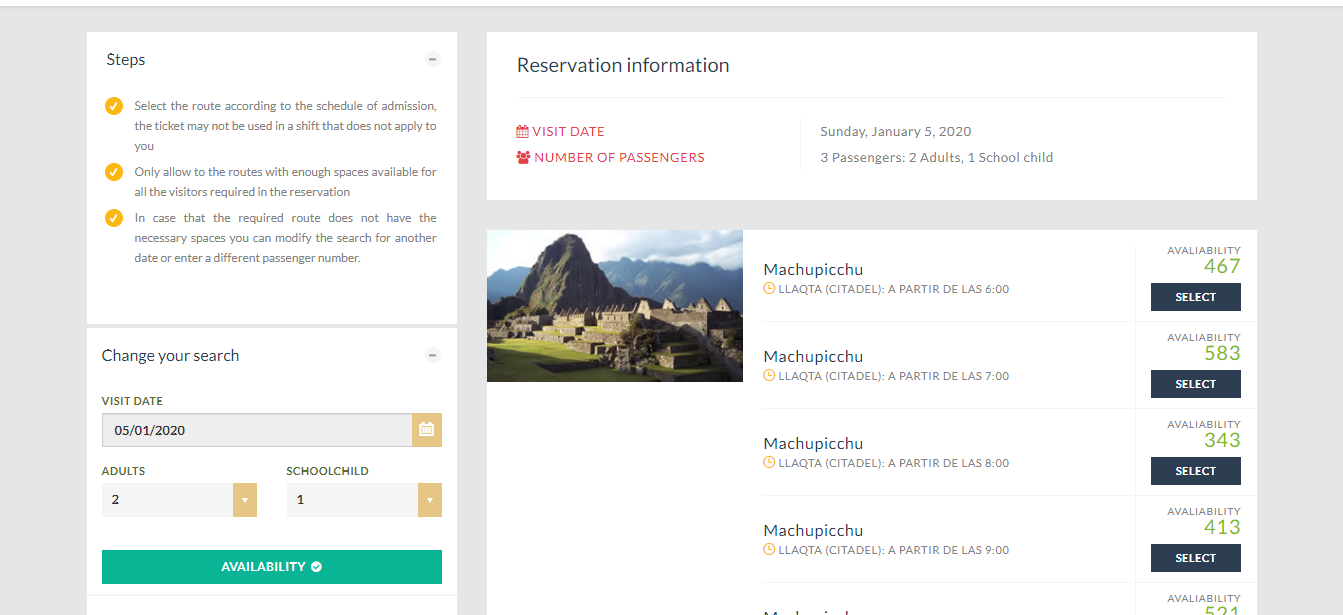The height and width of the screenshot is (615, 1343).
Task: Click the Reservation information heading
Action: point(623,66)
